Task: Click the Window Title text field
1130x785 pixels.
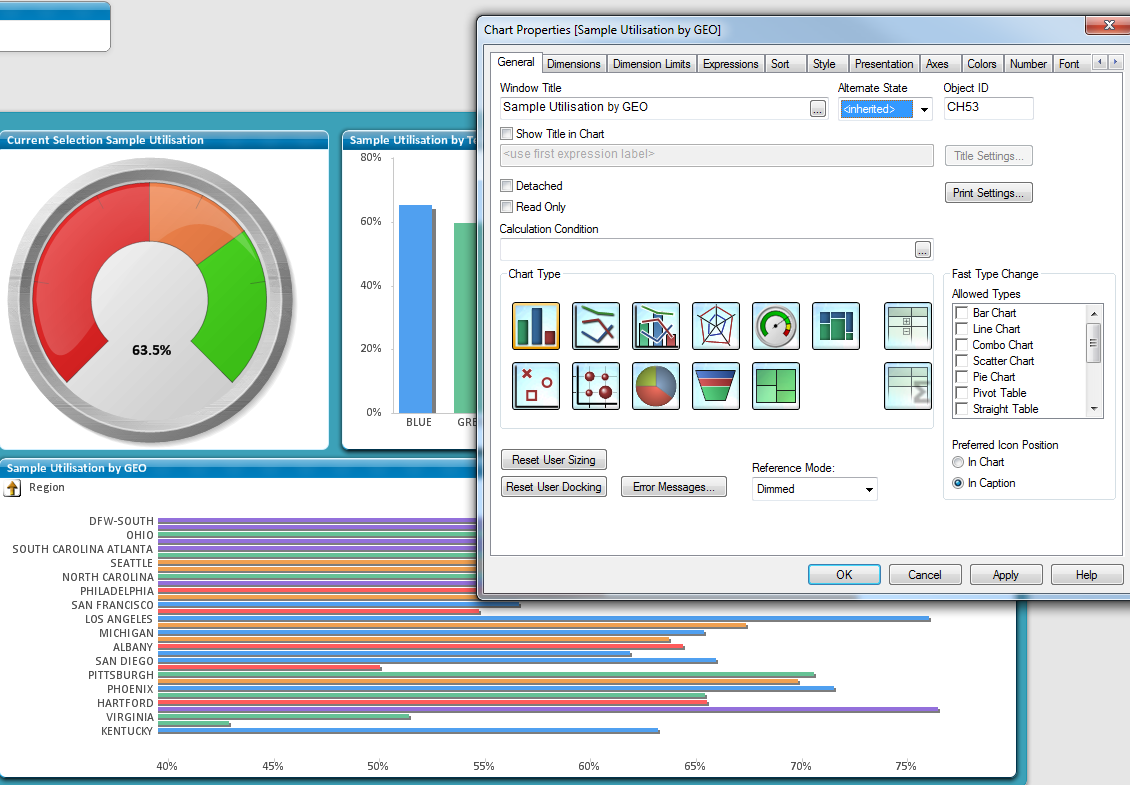Action: 654,108
